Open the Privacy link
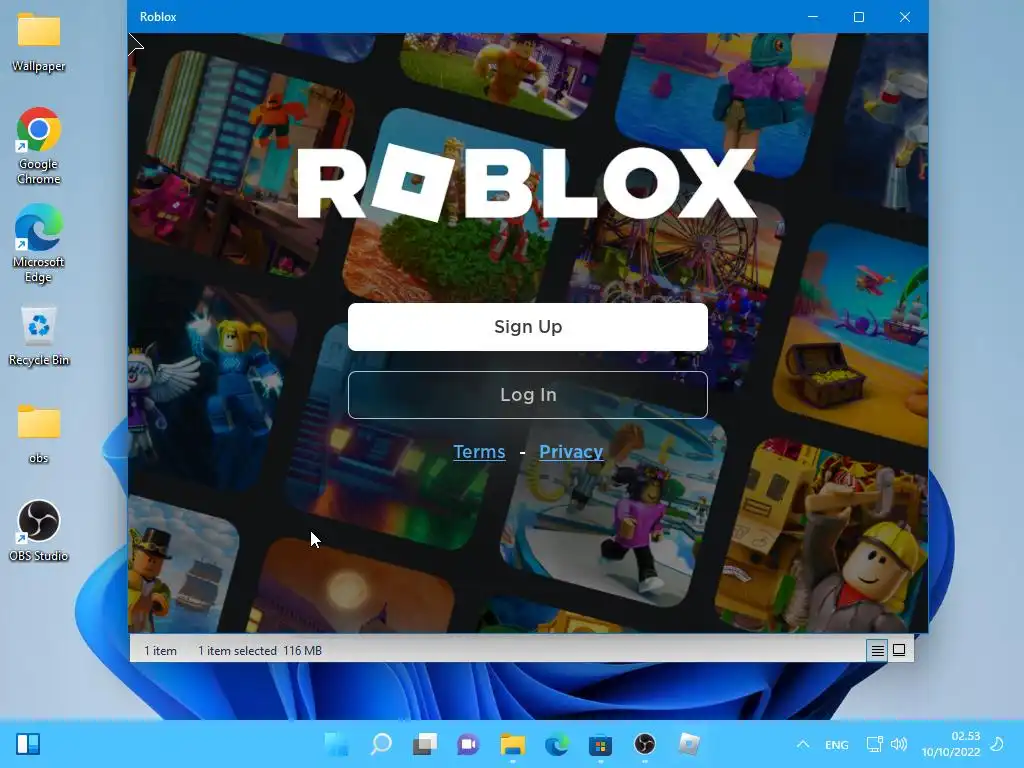The height and width of the screenshot is (768, 1024). tap(571, 452)
